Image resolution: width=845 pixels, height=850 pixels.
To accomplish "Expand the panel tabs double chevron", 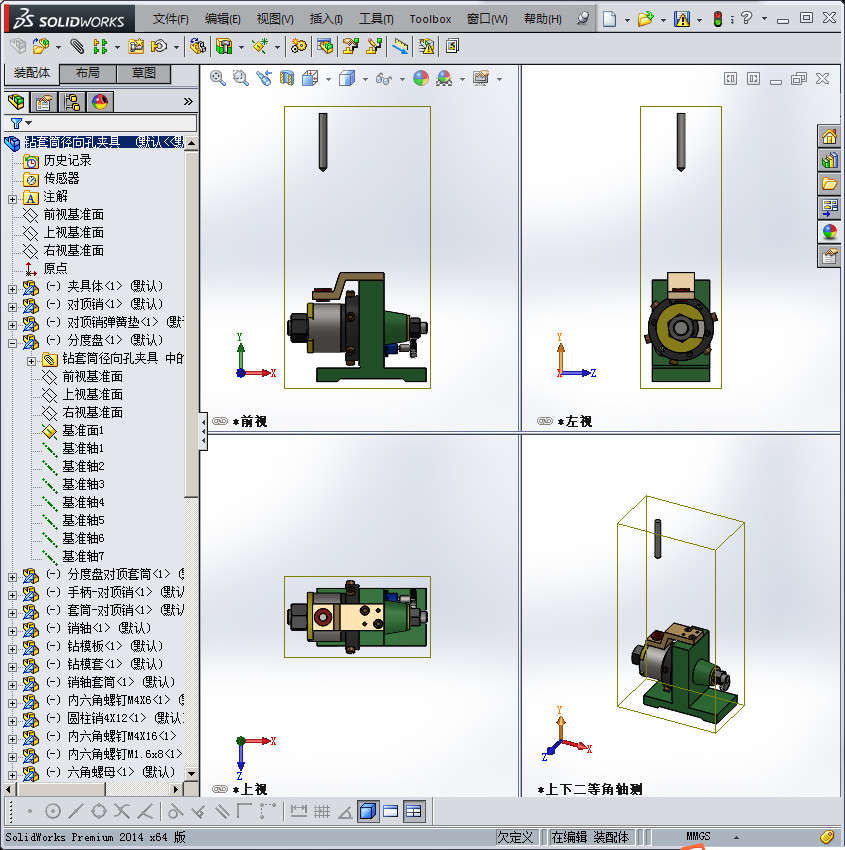I will tap(188, 101).
